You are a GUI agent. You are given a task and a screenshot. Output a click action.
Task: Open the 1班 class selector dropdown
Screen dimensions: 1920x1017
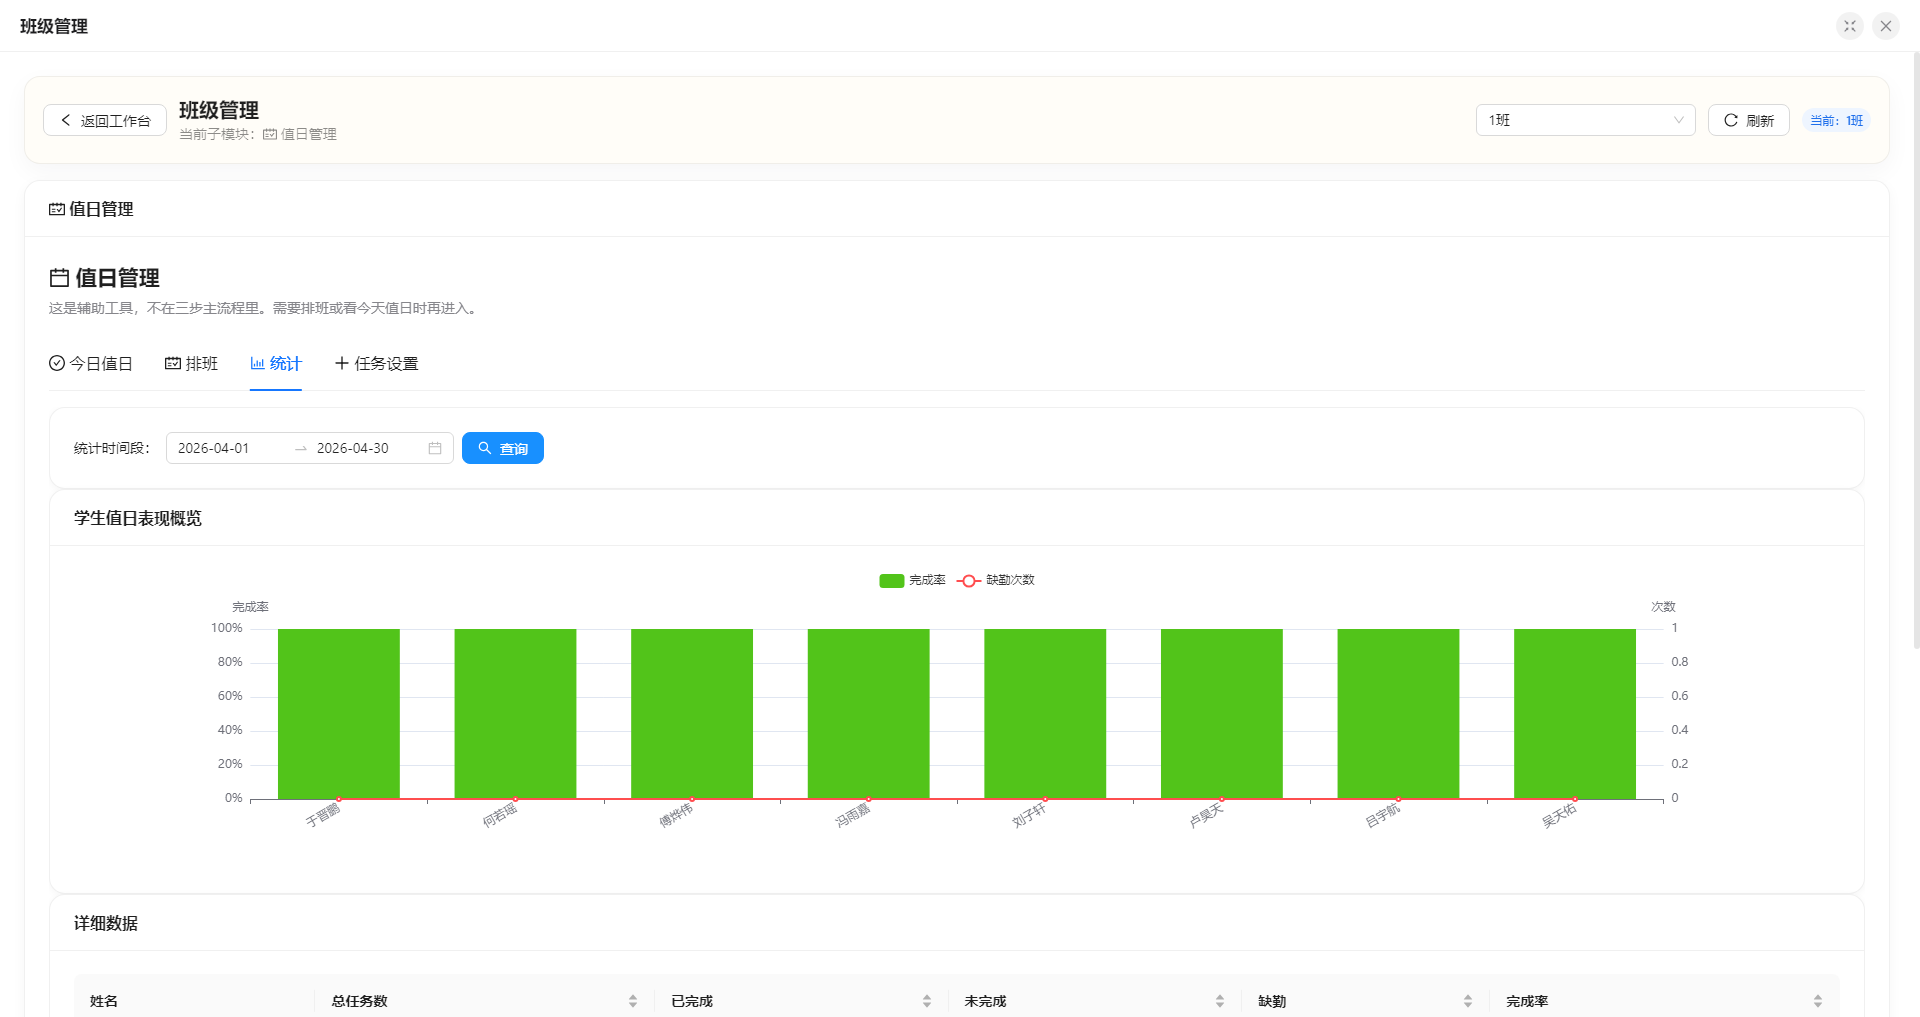coord(1585,120)
